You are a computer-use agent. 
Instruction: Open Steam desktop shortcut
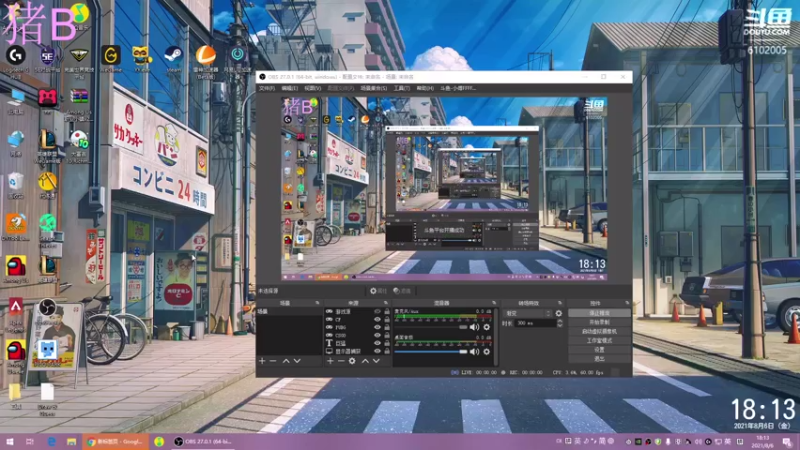pos(173,59)
